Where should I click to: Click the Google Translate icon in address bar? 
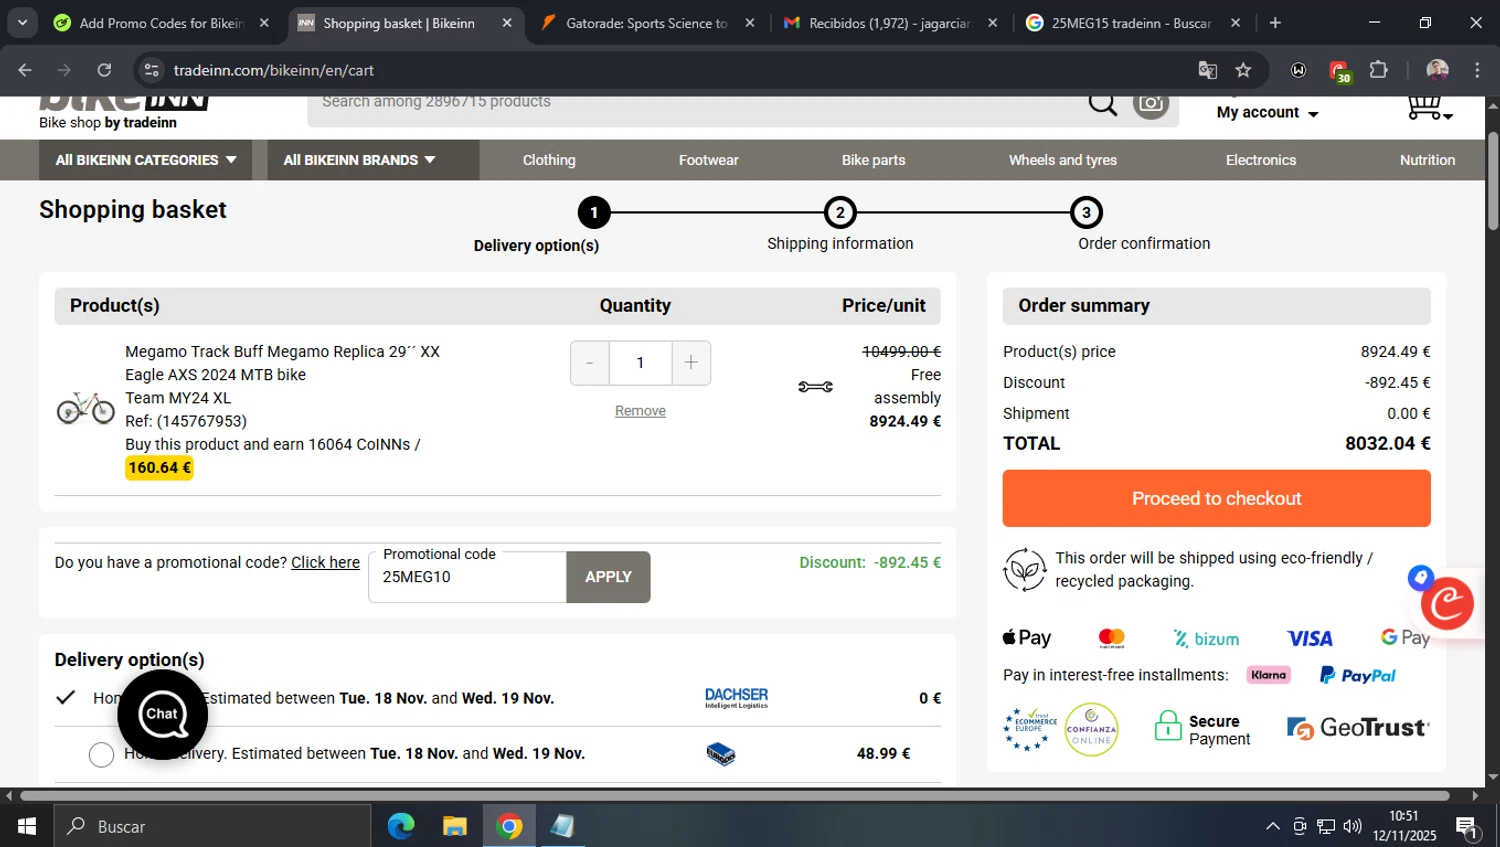[1207, 70]
